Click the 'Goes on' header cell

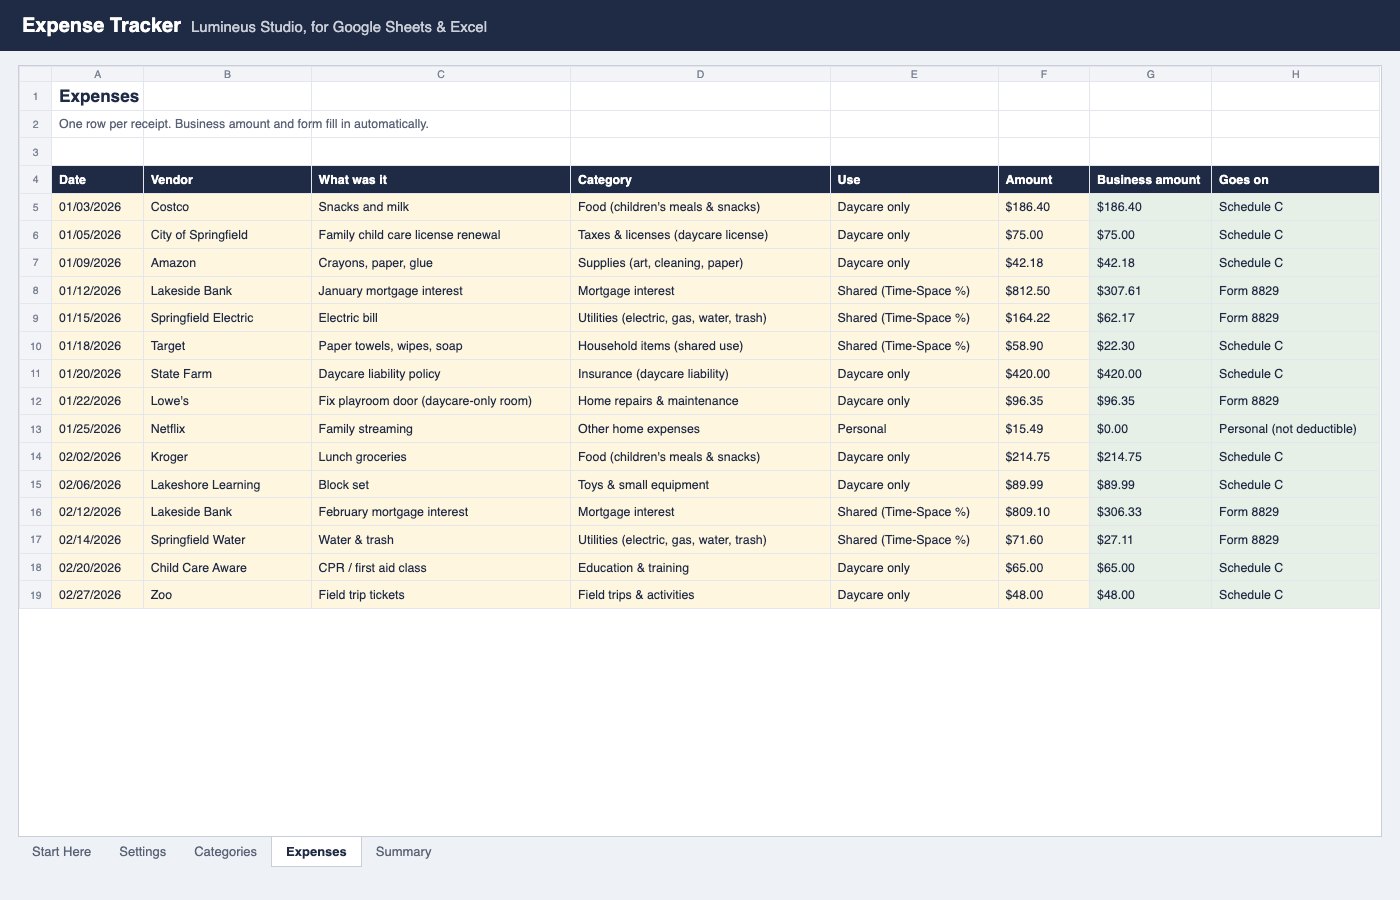pos(1295,180)
